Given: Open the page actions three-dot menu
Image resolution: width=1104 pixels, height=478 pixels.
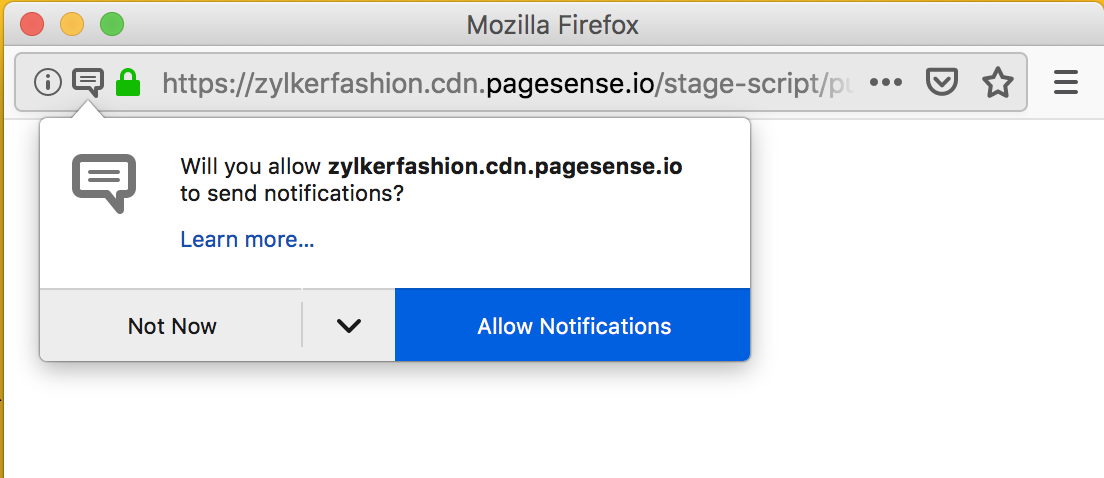Looking at the screenshot, I should tap(886, 82).
